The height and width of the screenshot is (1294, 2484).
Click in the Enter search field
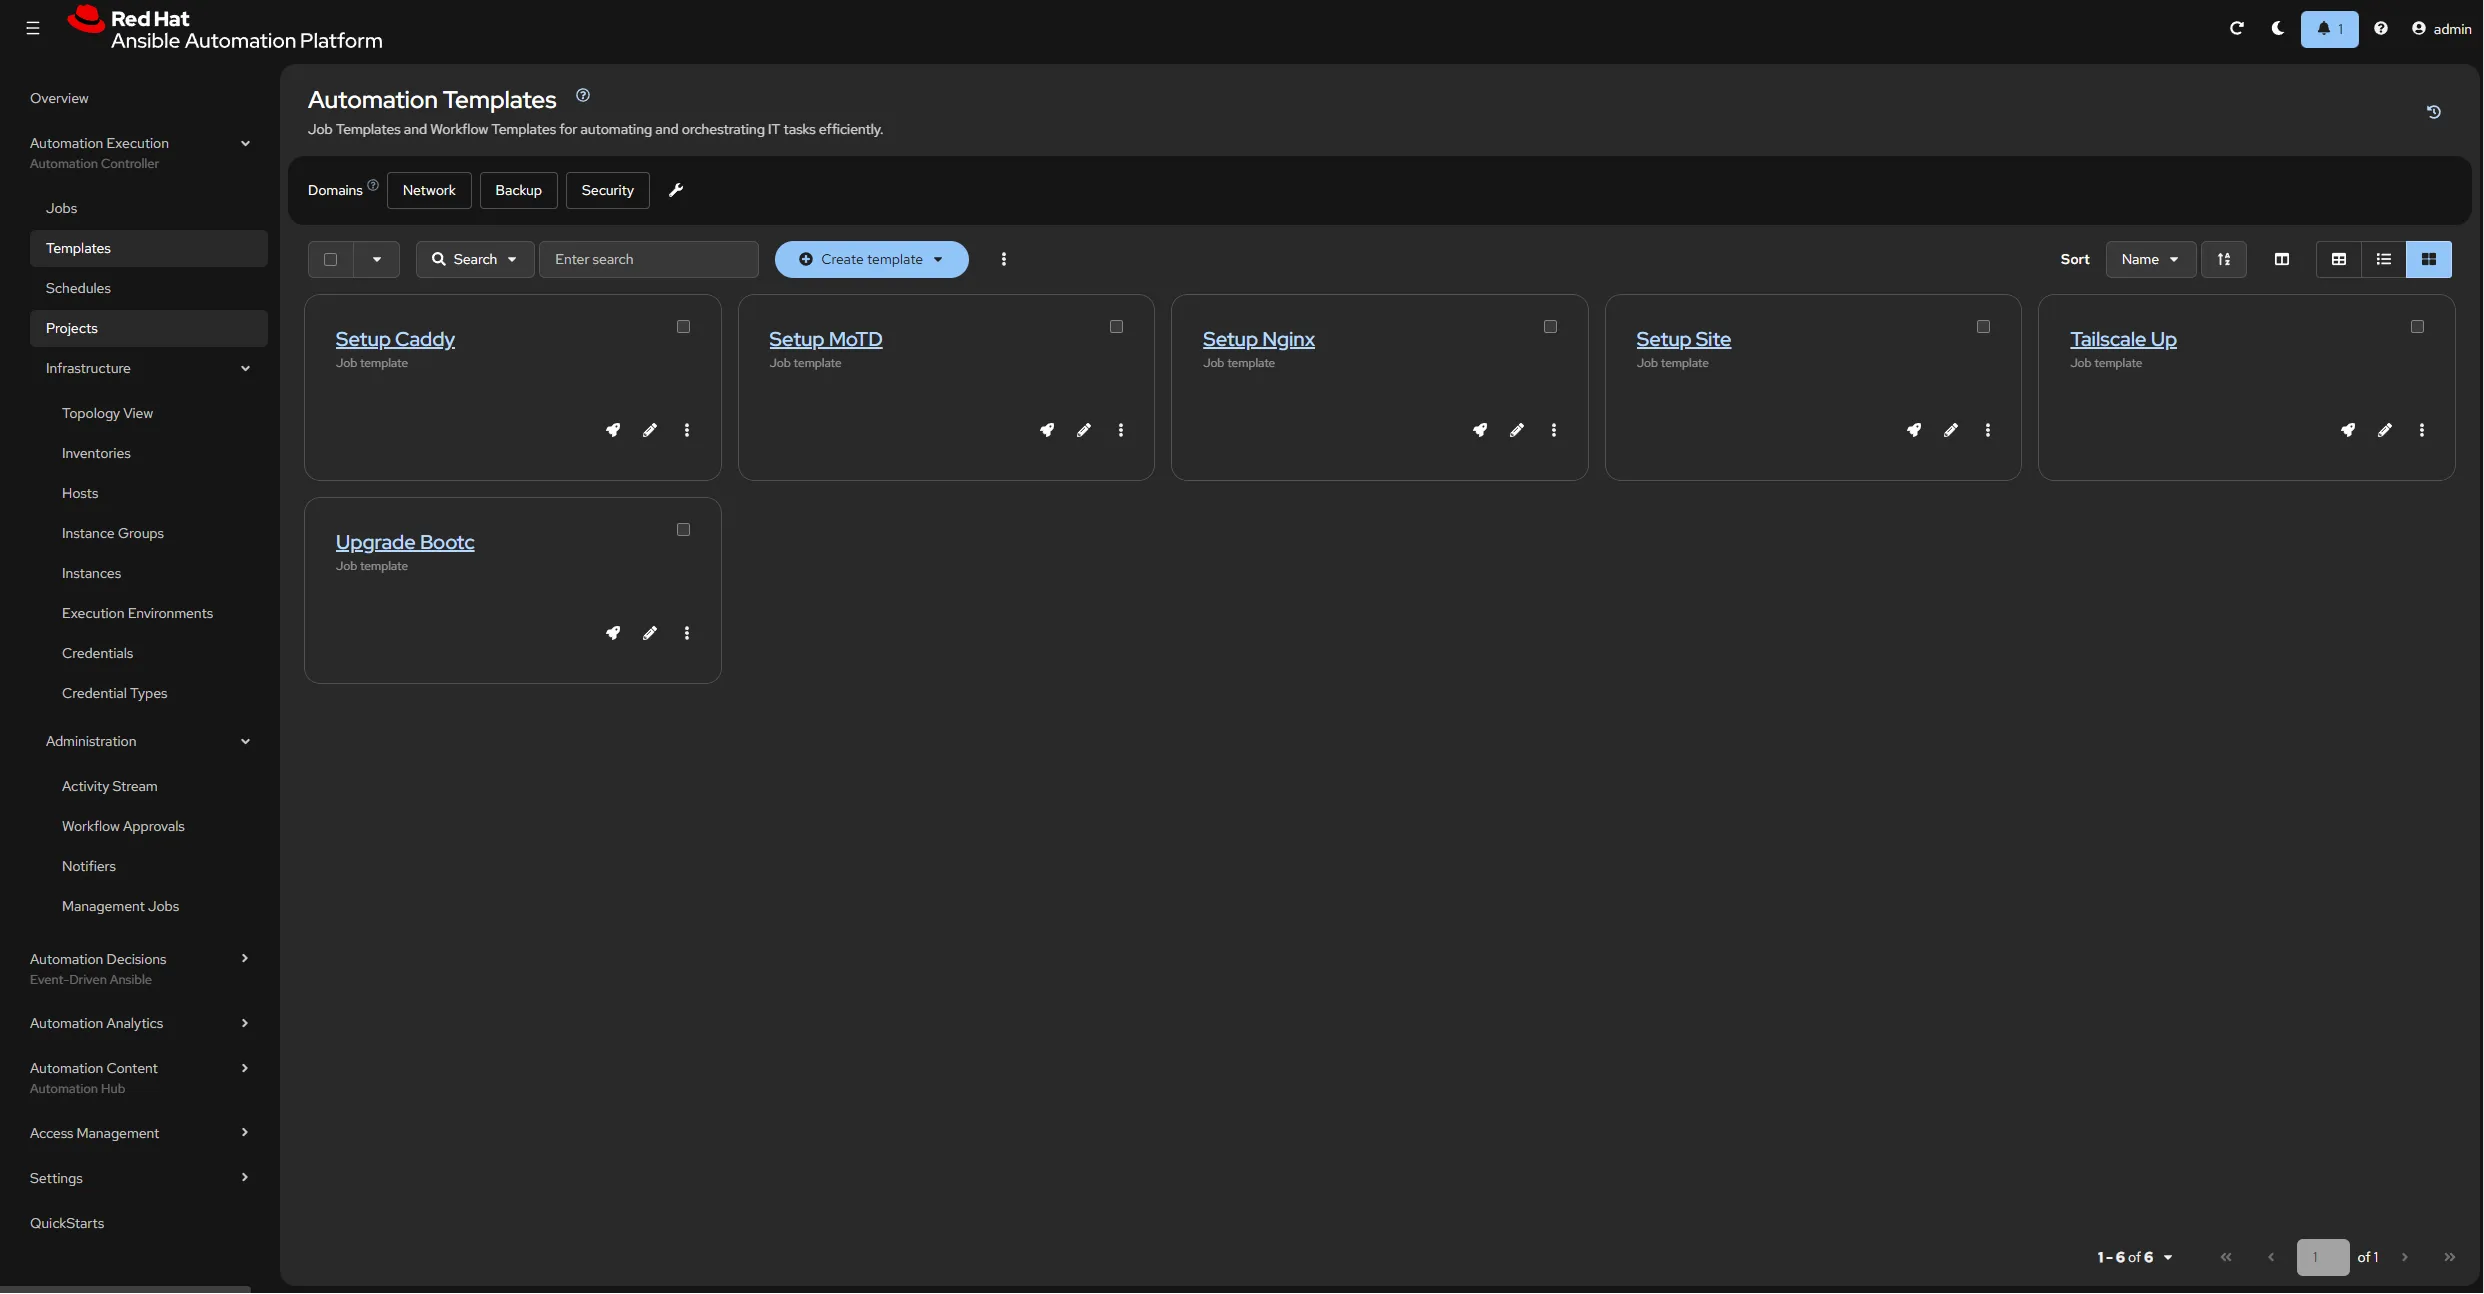coord(649,259)
